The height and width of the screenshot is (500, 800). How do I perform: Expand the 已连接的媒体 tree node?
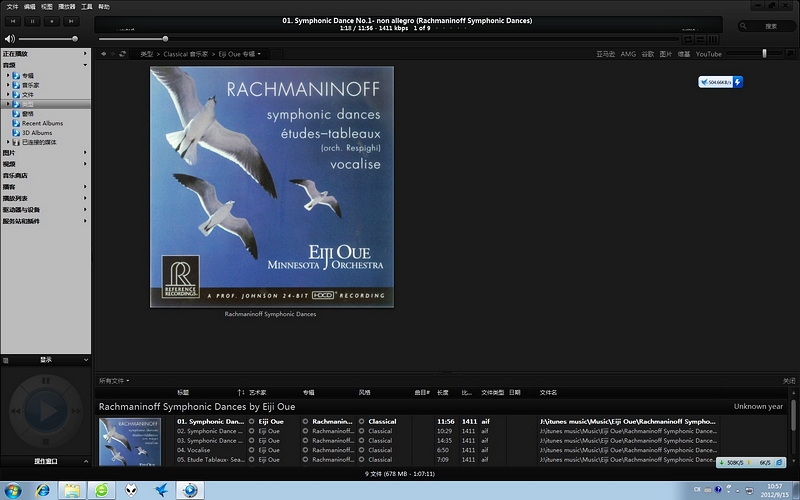(x=8, y=142)
